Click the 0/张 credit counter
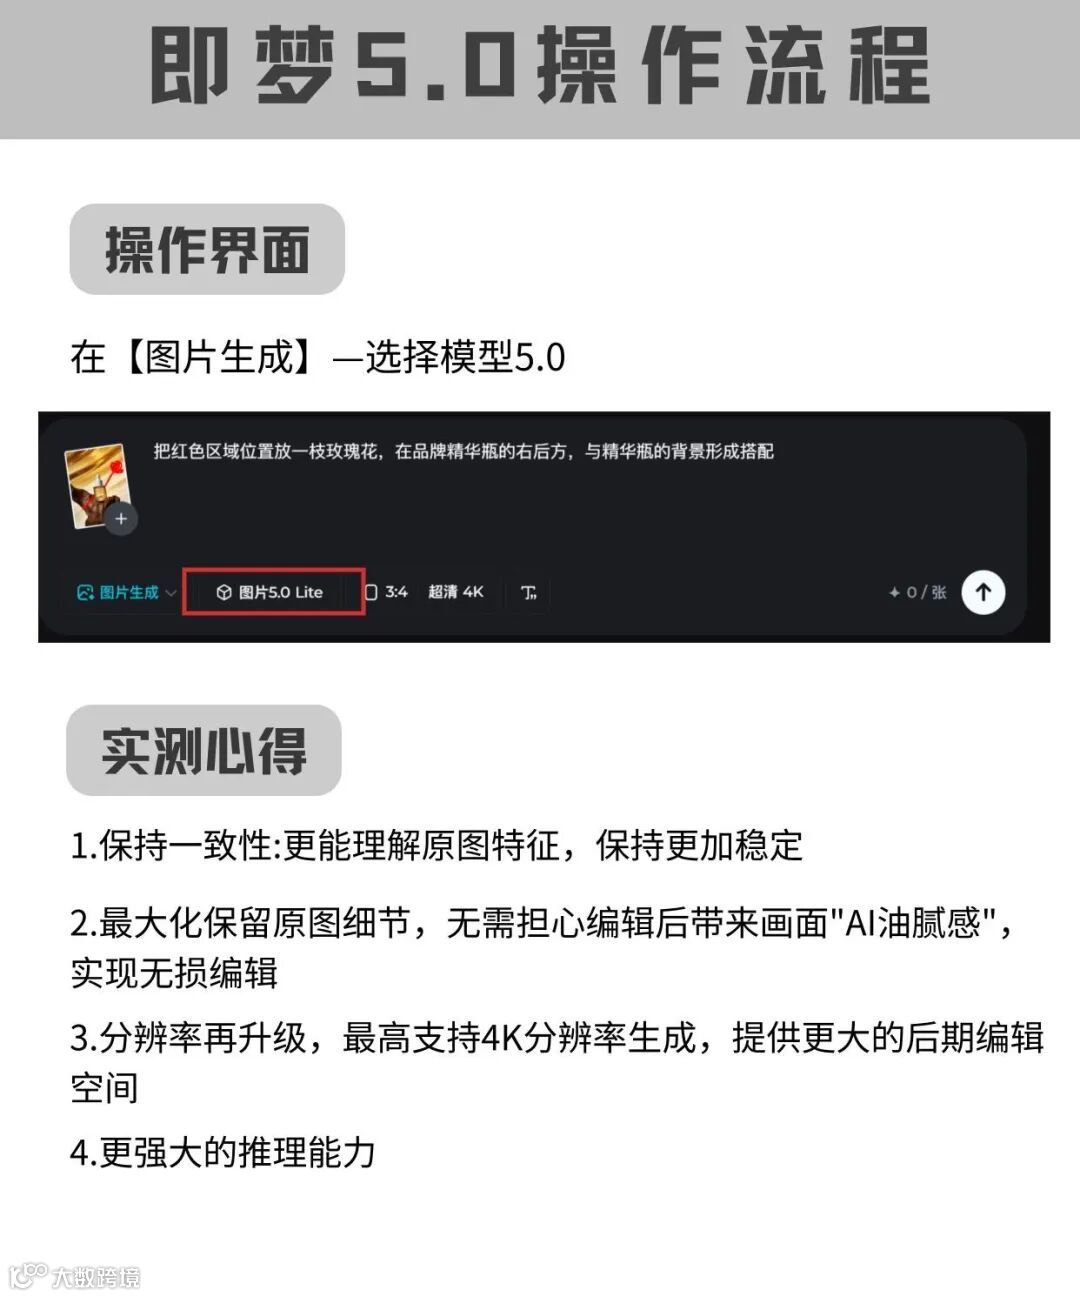Image resolution: width=1080 pixels, height=1297 pixels. pos(926,592)
